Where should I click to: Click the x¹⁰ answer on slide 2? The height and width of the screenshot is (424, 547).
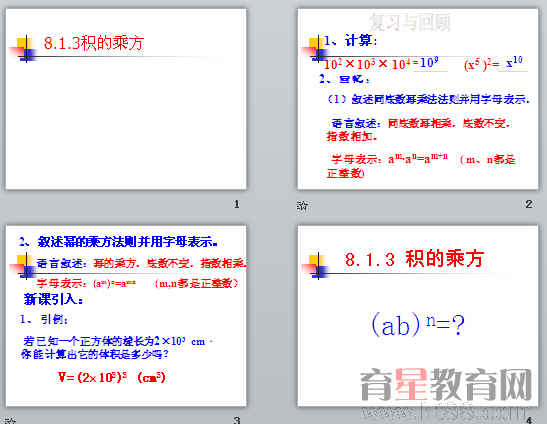tap(514, 62)
